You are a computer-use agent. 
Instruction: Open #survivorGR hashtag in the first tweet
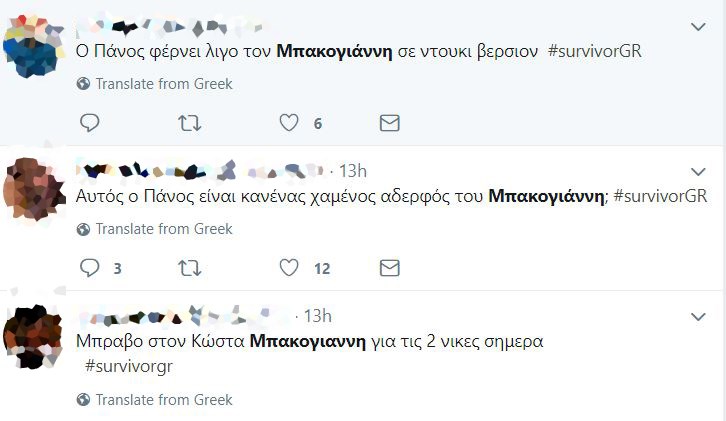[x=594, y=51]
